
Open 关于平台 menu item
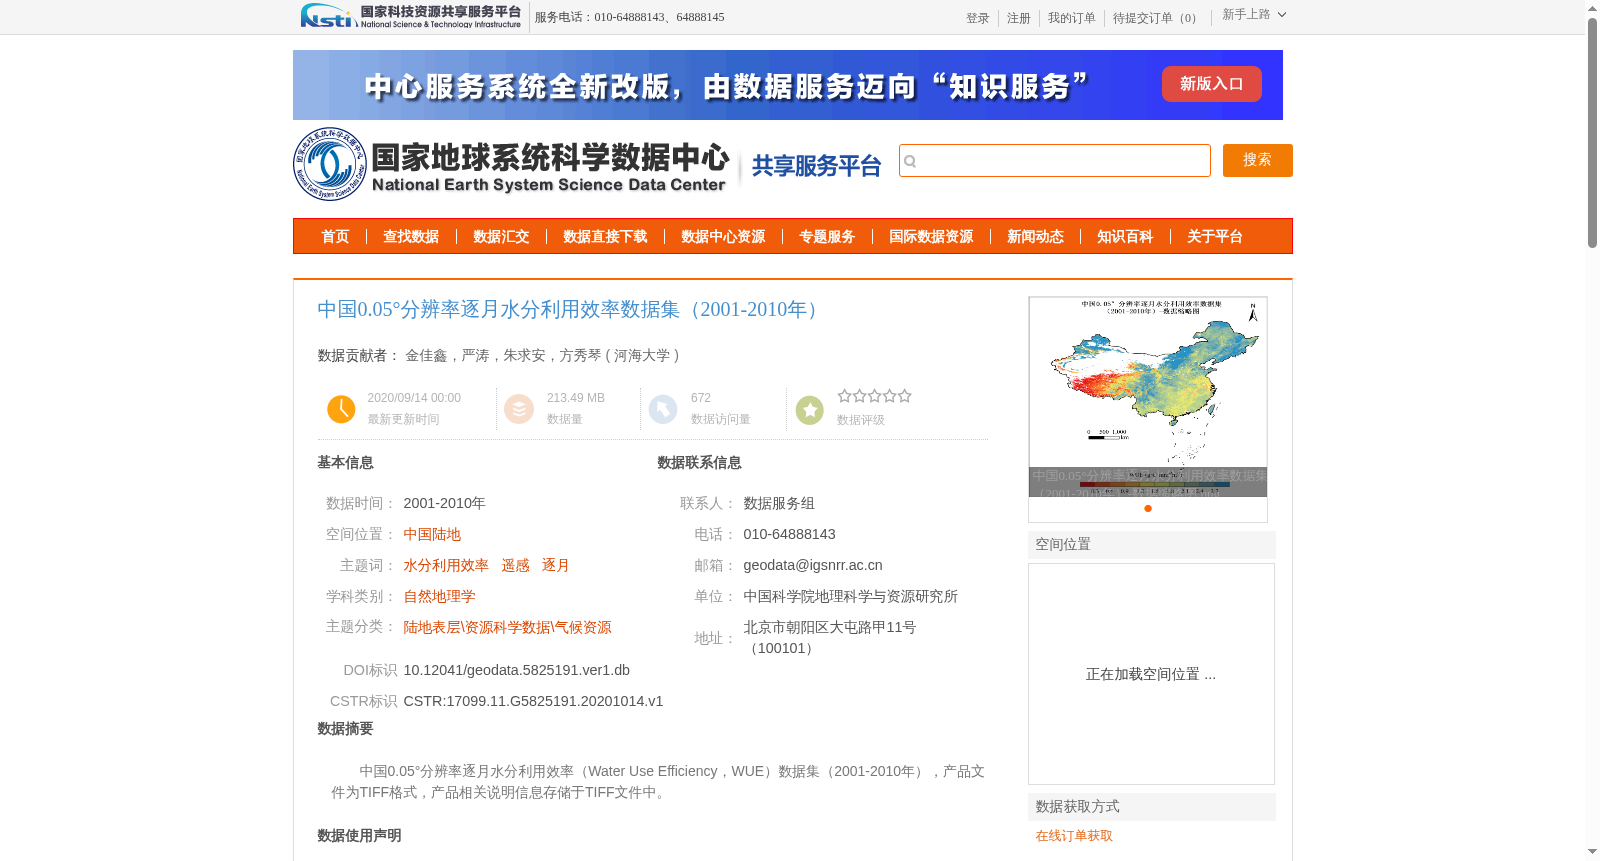[1215, 237]
